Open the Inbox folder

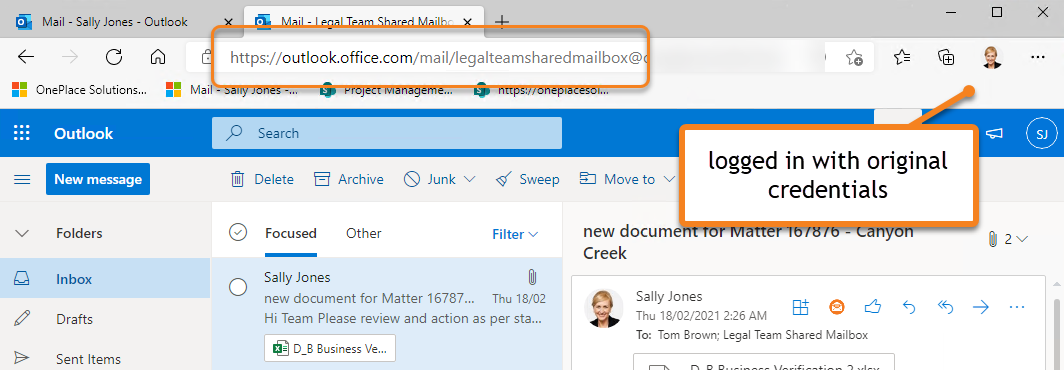(x=105, y=279)
